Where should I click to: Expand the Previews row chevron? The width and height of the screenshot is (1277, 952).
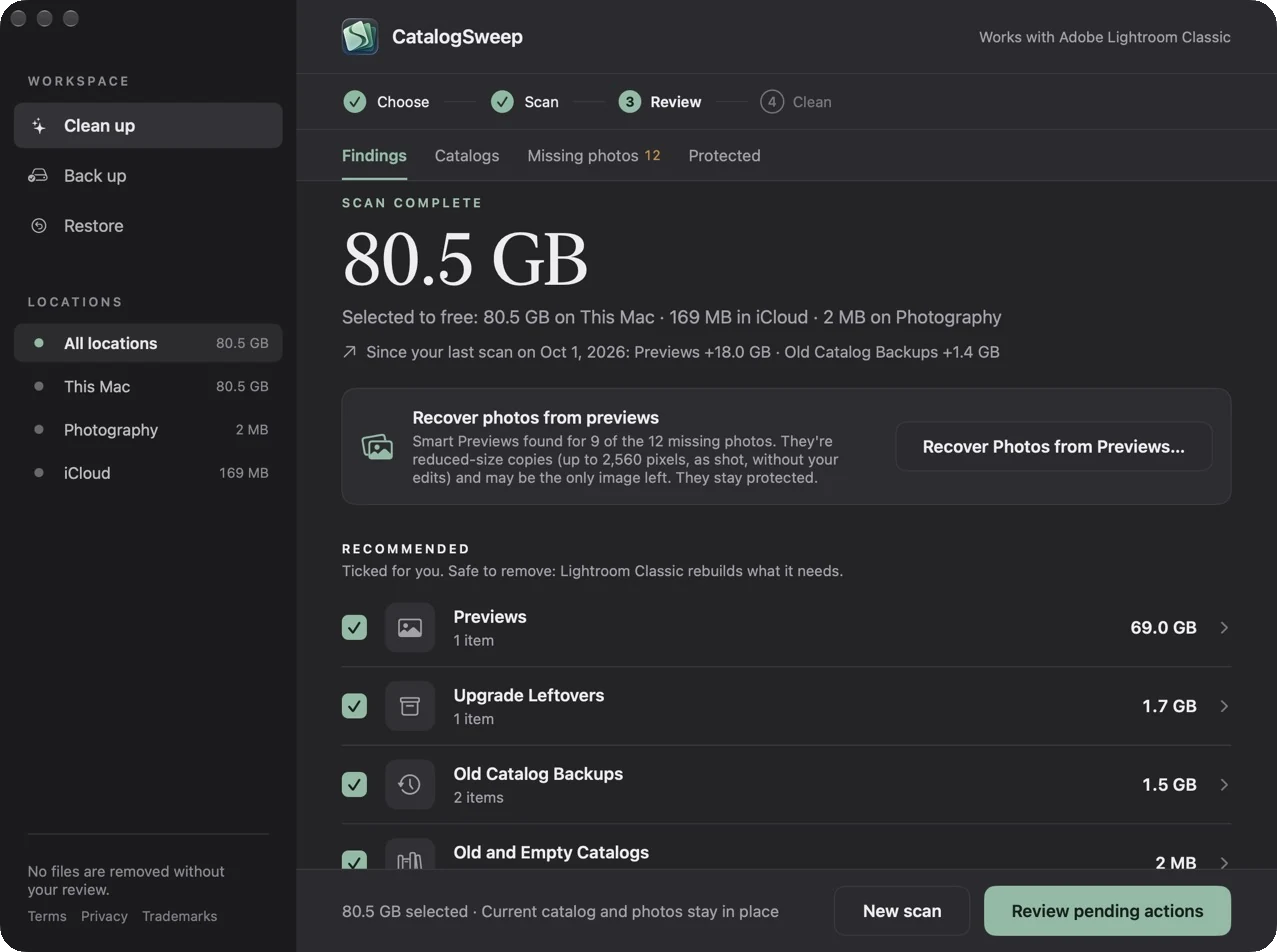click(1224, 628)
